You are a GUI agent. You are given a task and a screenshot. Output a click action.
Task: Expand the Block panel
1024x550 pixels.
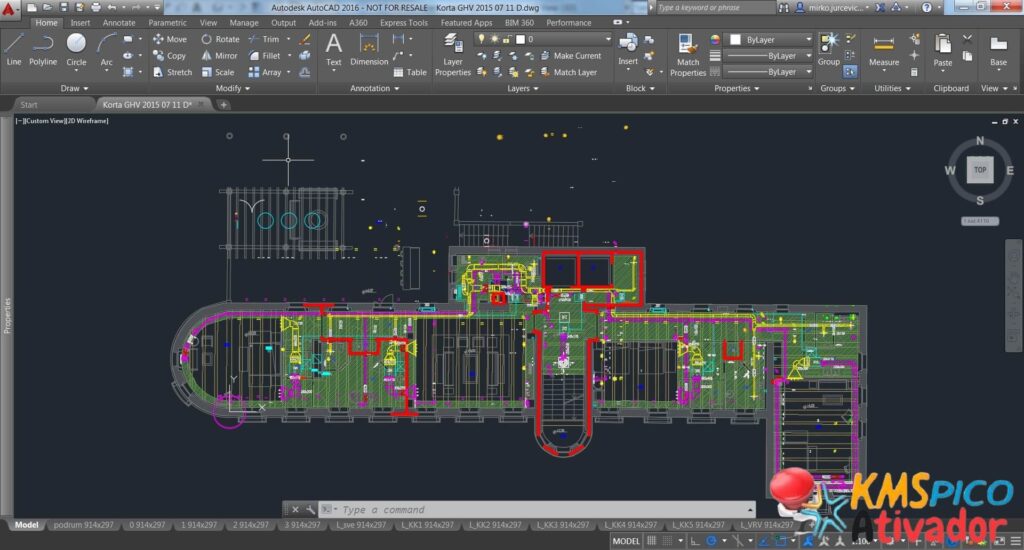pos(640,88)
